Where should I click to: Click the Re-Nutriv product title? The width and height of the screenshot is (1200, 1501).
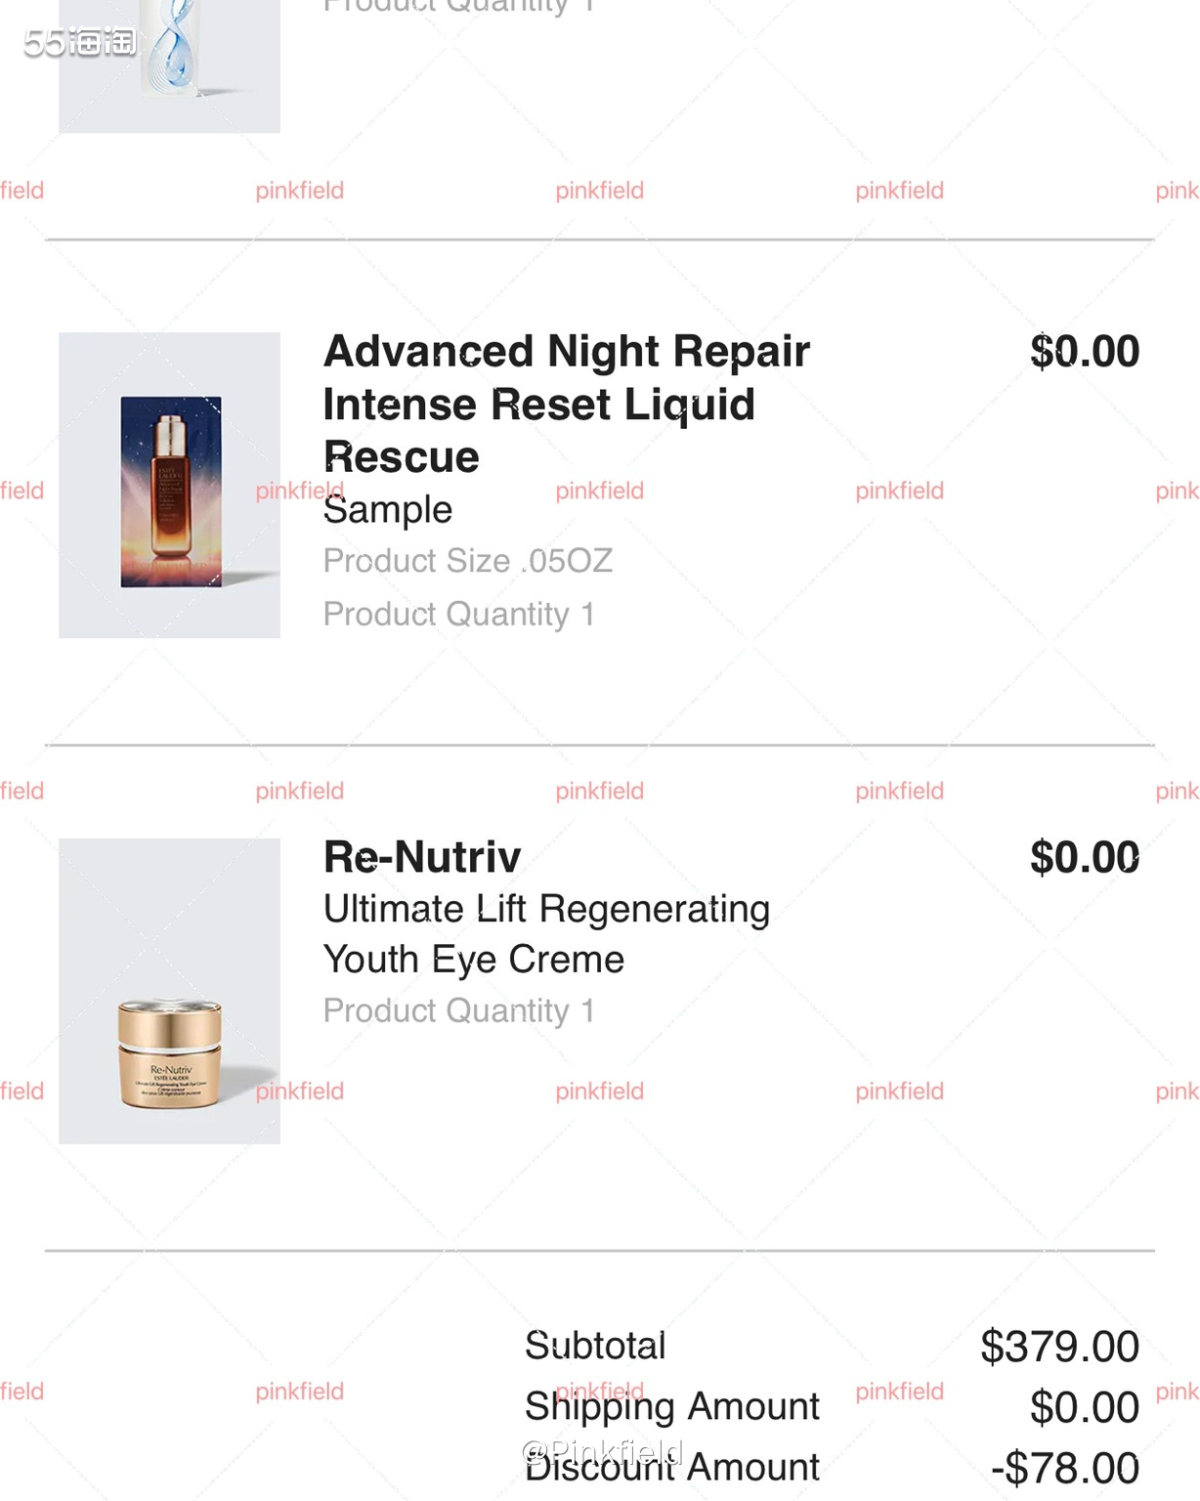422,857
